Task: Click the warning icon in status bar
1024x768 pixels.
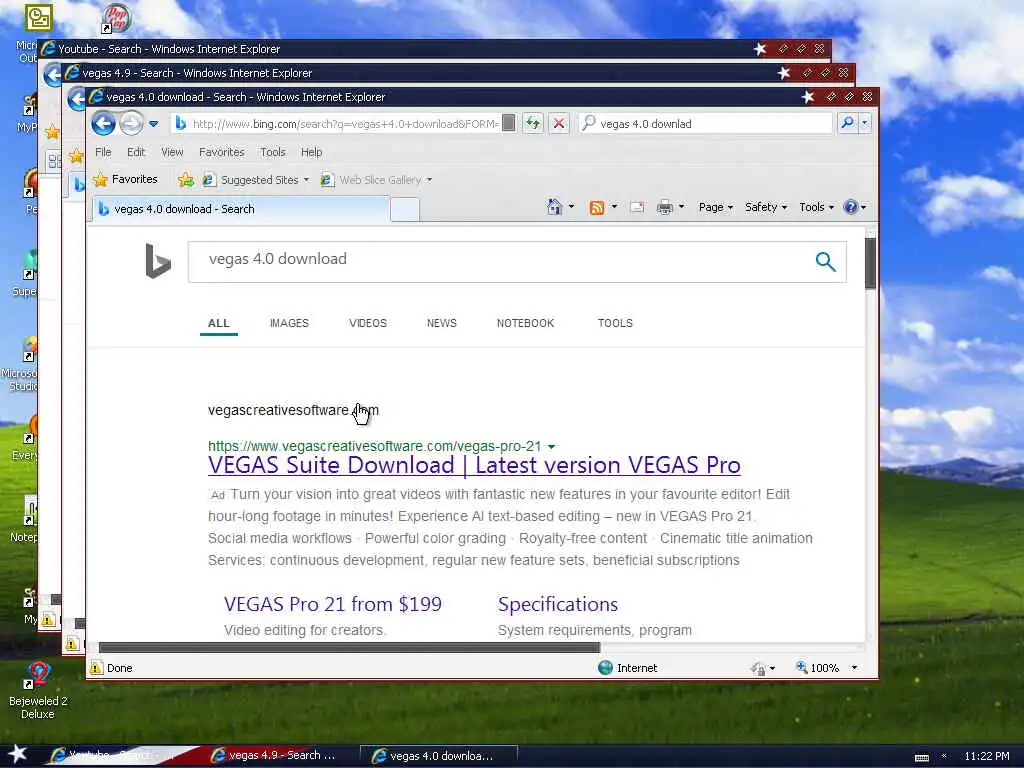Action: pyautogui.click(x=96, y=667)
